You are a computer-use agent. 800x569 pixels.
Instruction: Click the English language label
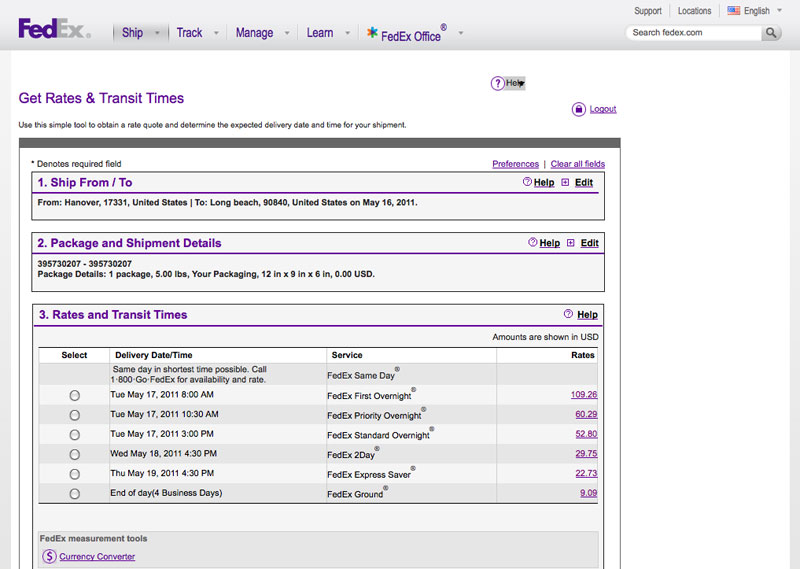pyautogui.click(x=756, y=11)
